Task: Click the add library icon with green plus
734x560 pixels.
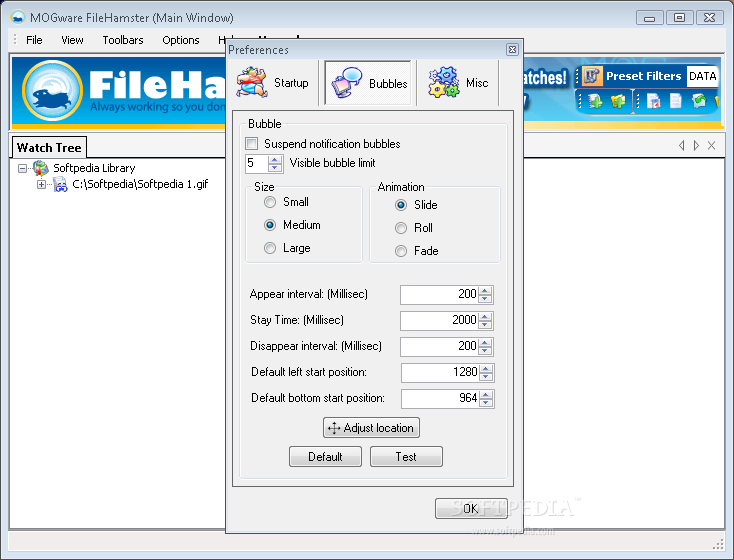Action: (x=595, y=101)
